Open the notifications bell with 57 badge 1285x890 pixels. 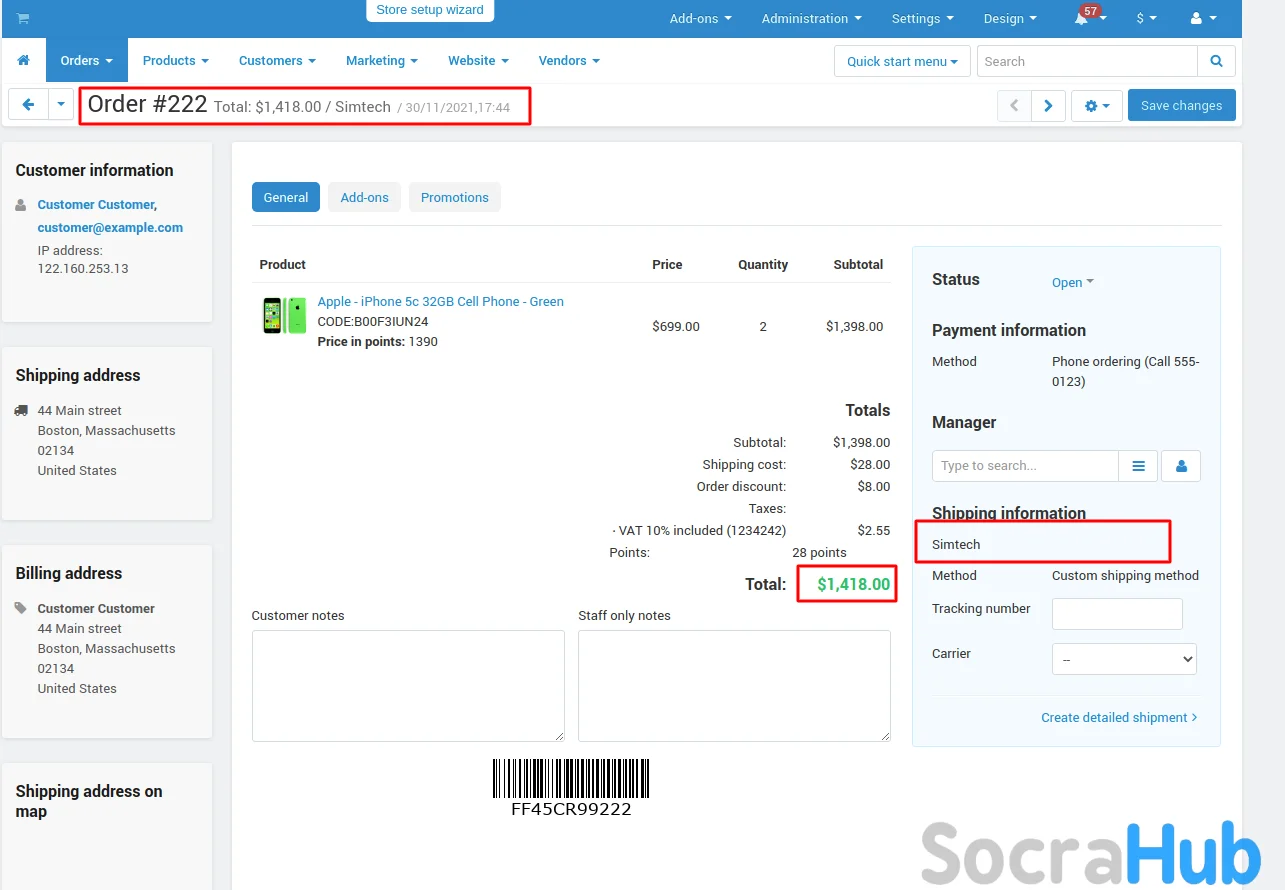[1086, 19]
